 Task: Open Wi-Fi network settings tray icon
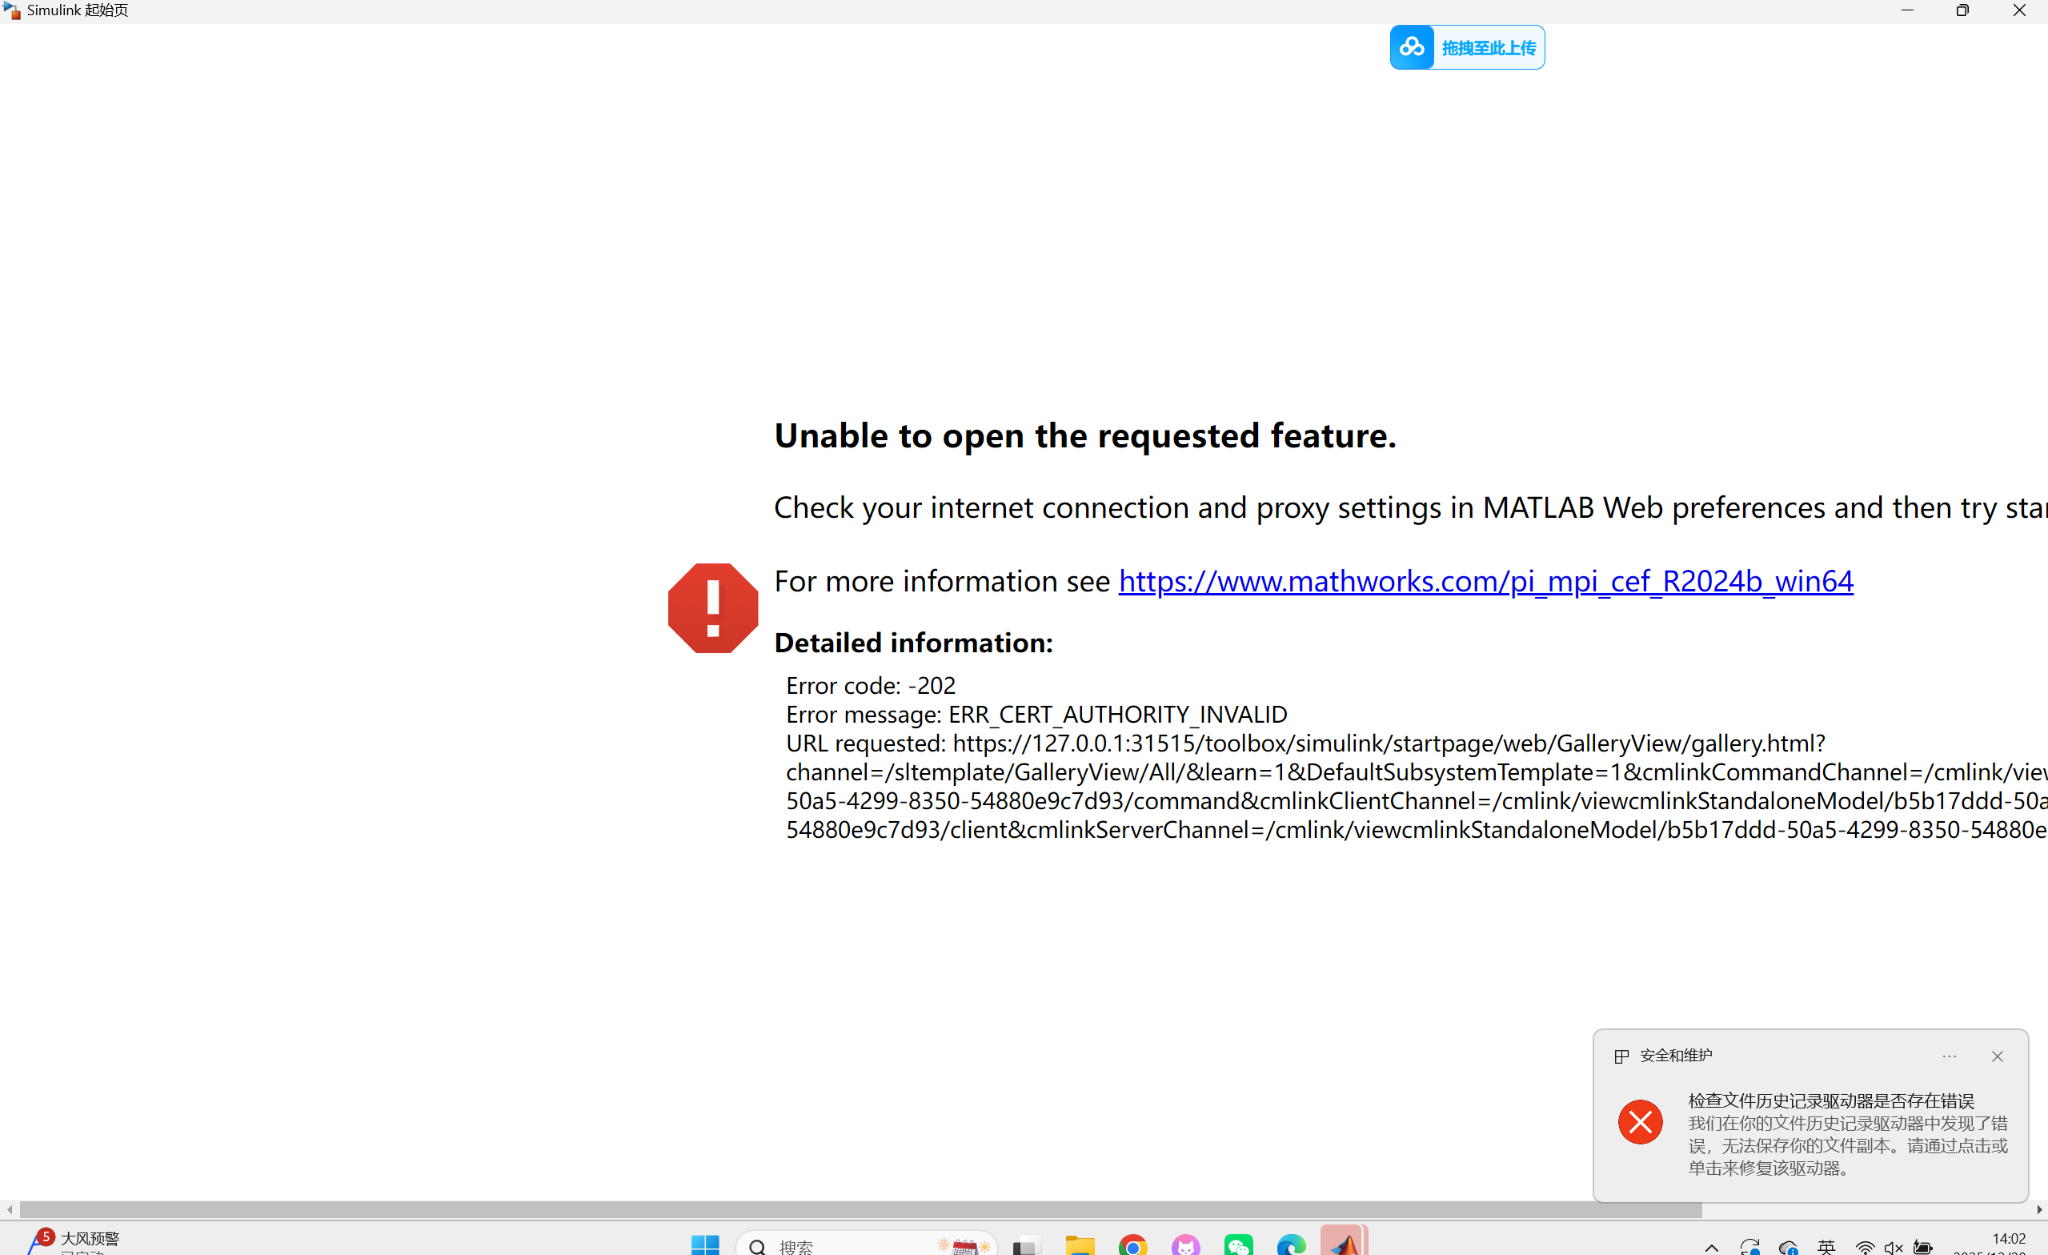coord(1864,1247)
